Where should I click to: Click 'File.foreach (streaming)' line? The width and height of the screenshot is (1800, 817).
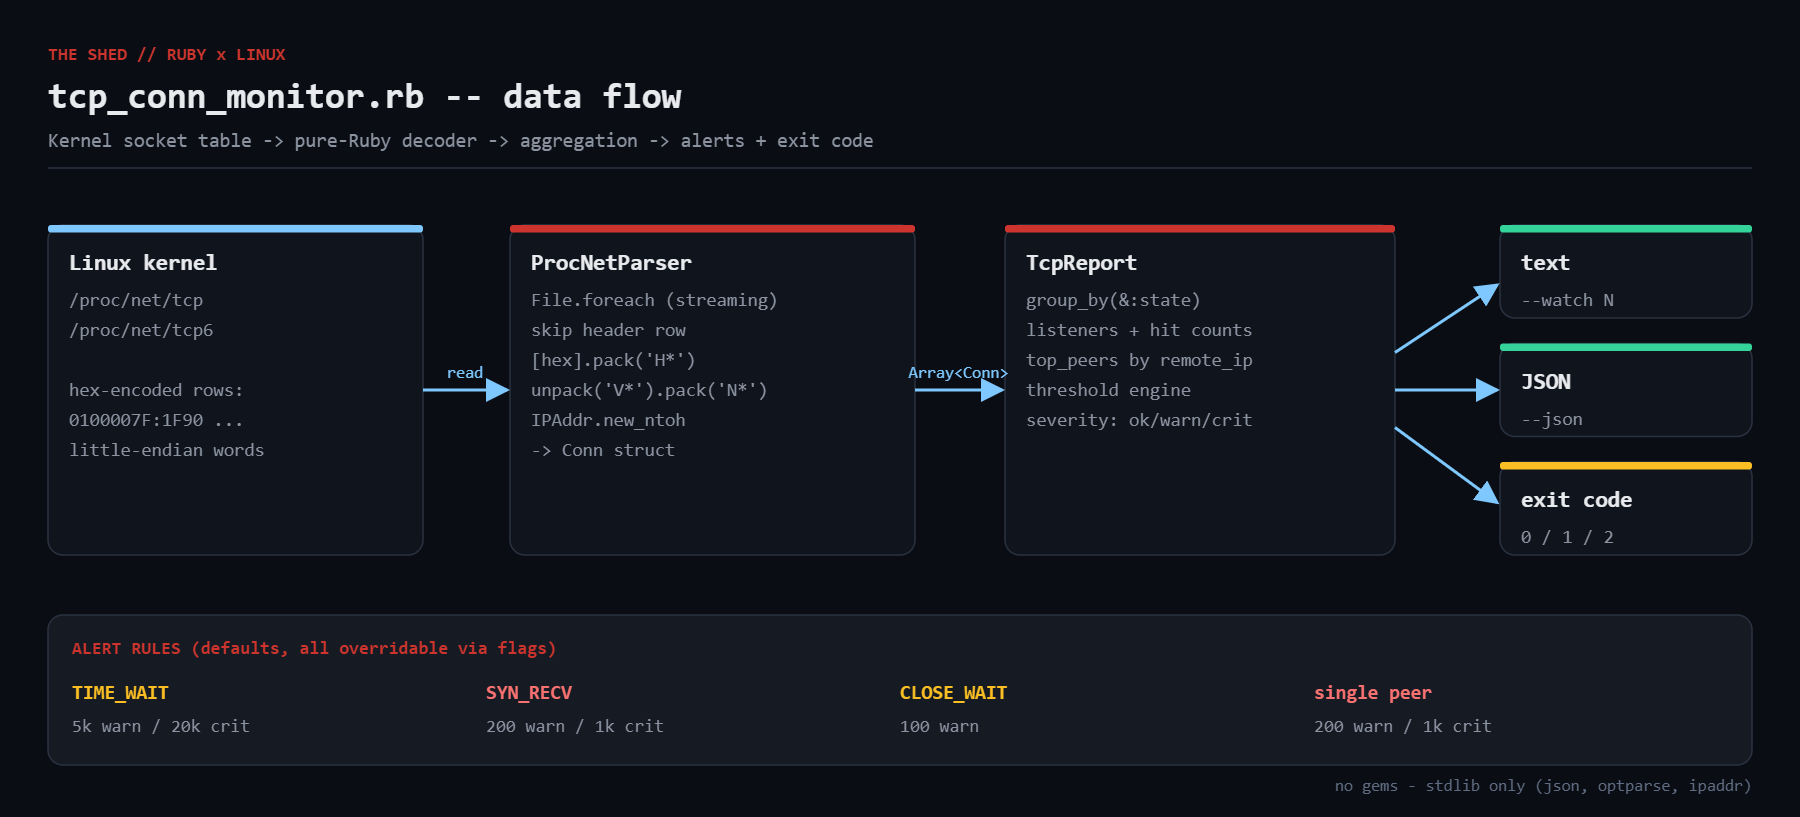pyautogui.click(x=654, y=300)
